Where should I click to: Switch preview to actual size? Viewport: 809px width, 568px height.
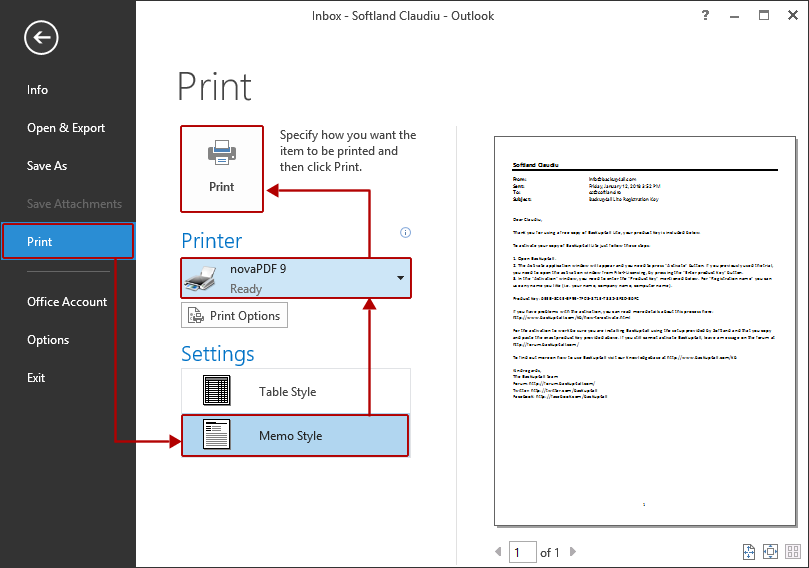749,551
